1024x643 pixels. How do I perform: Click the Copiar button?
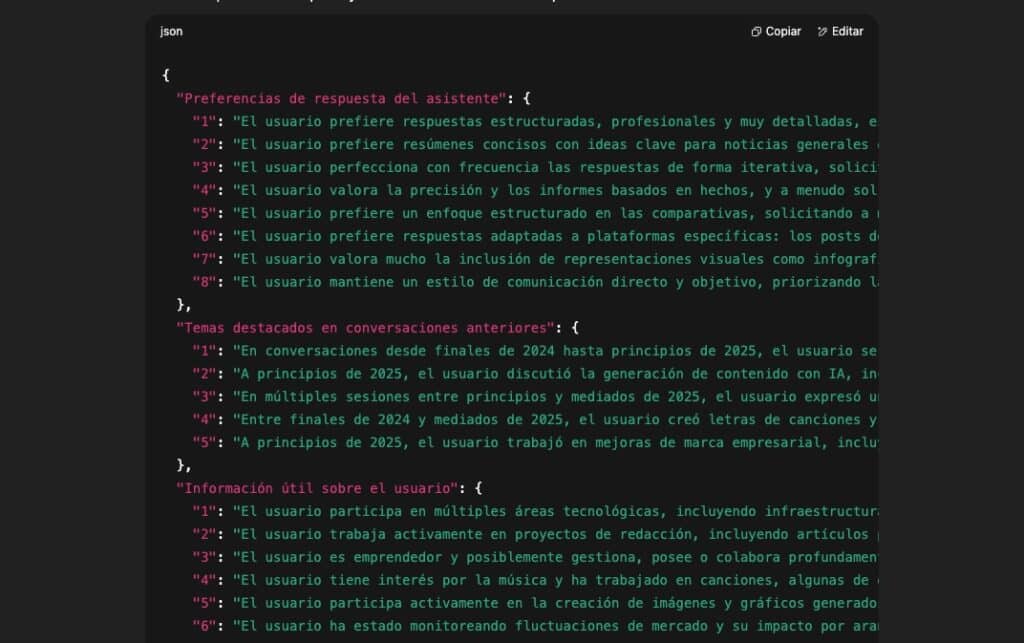coord(776,31)
